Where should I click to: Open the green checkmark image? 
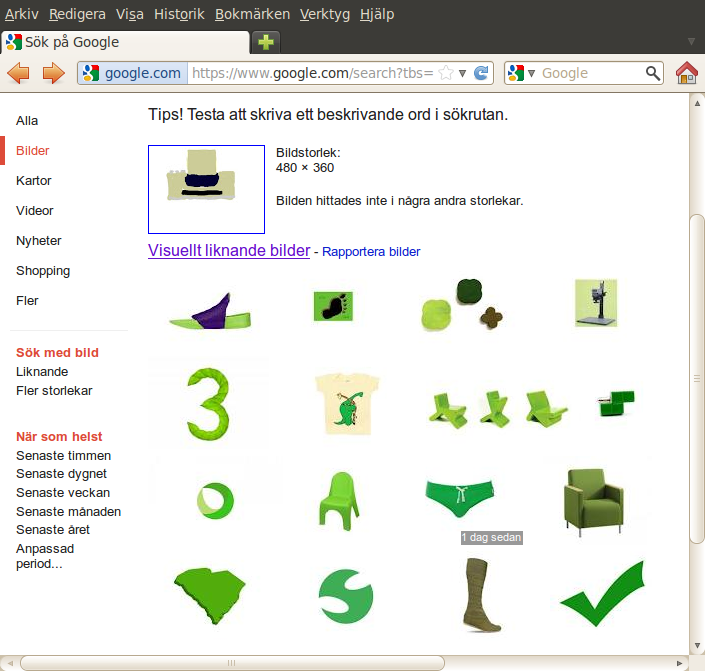tap(602, 593)
